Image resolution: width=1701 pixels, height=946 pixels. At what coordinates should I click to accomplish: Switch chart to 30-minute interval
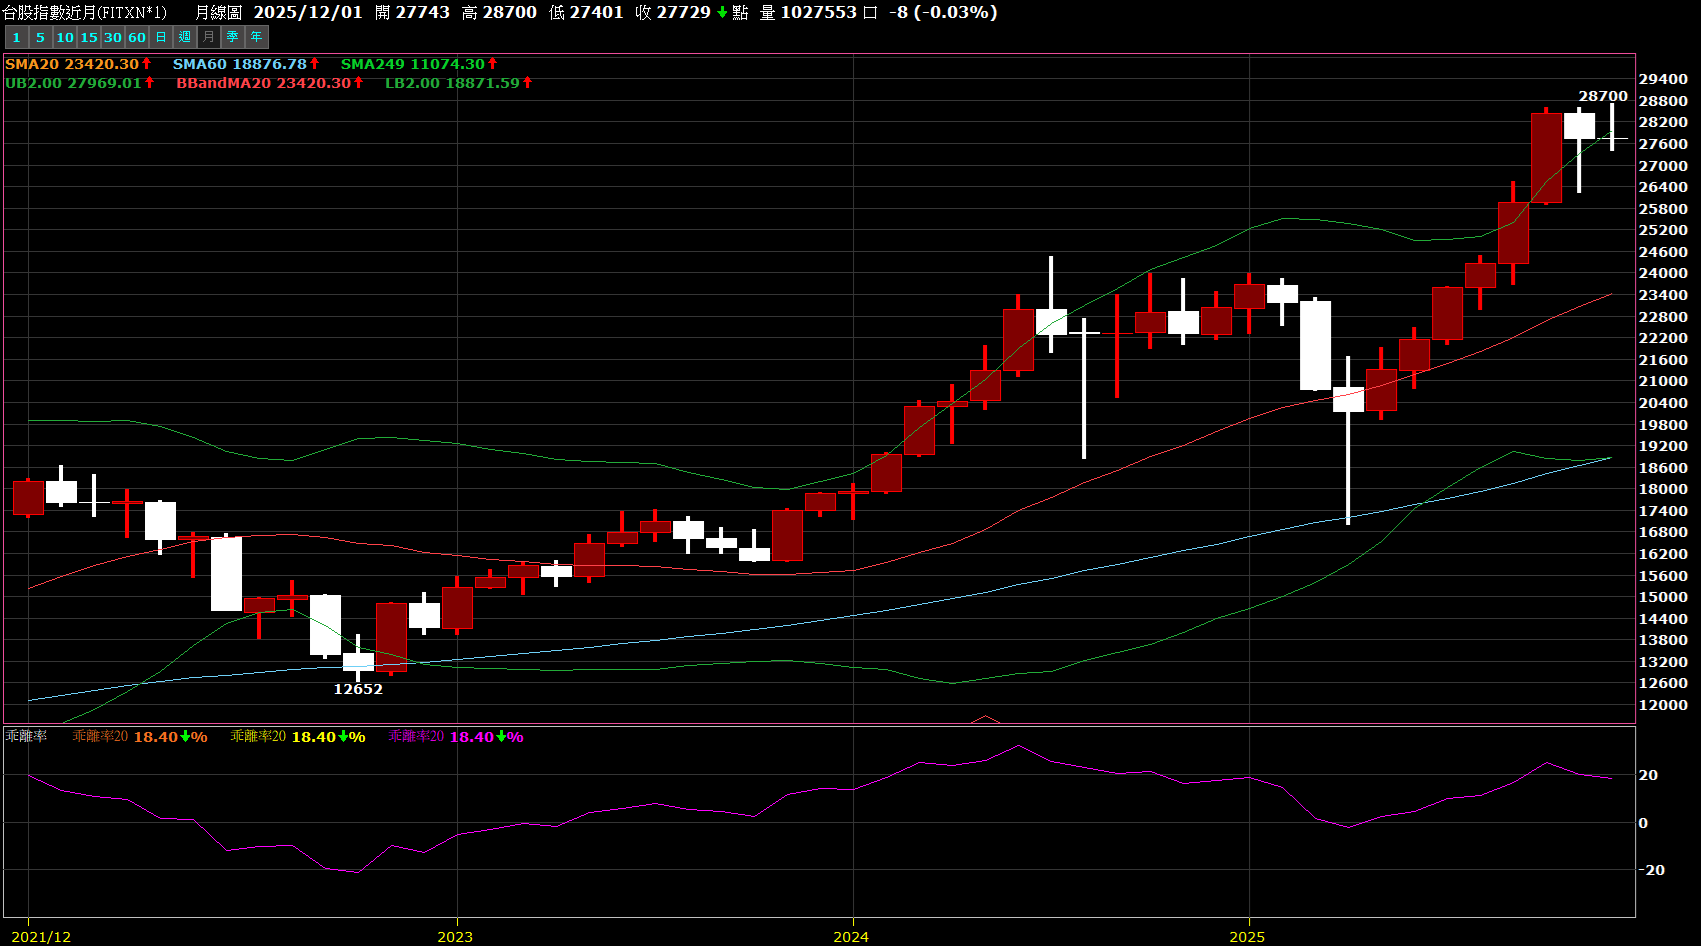113,37
